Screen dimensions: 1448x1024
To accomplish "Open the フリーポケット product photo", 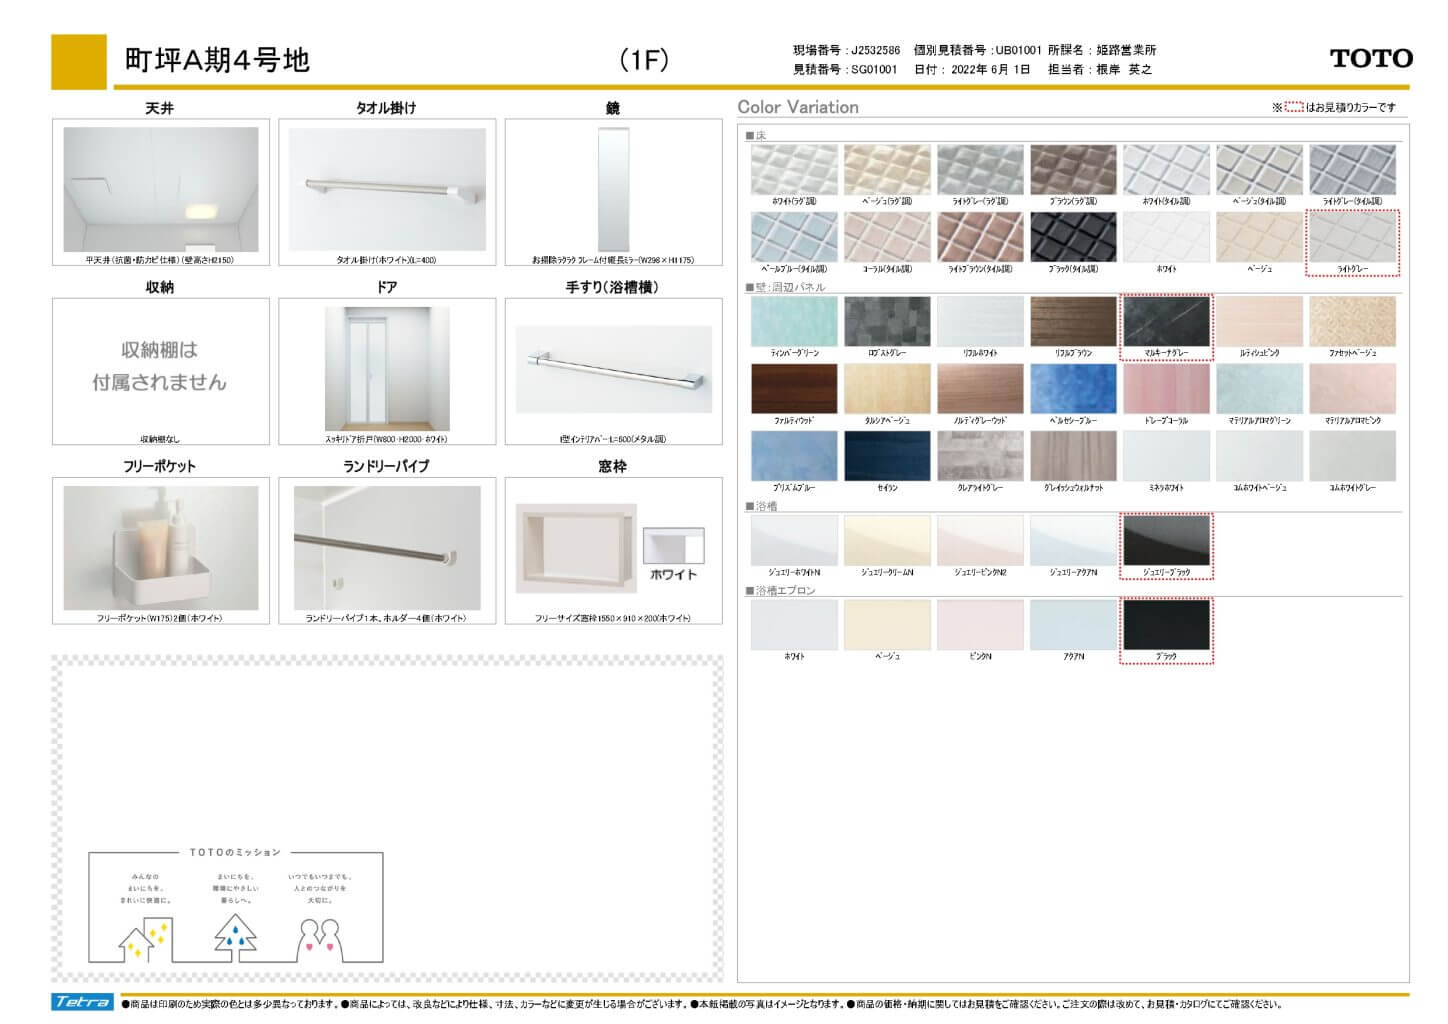I will tap(160, 547).
